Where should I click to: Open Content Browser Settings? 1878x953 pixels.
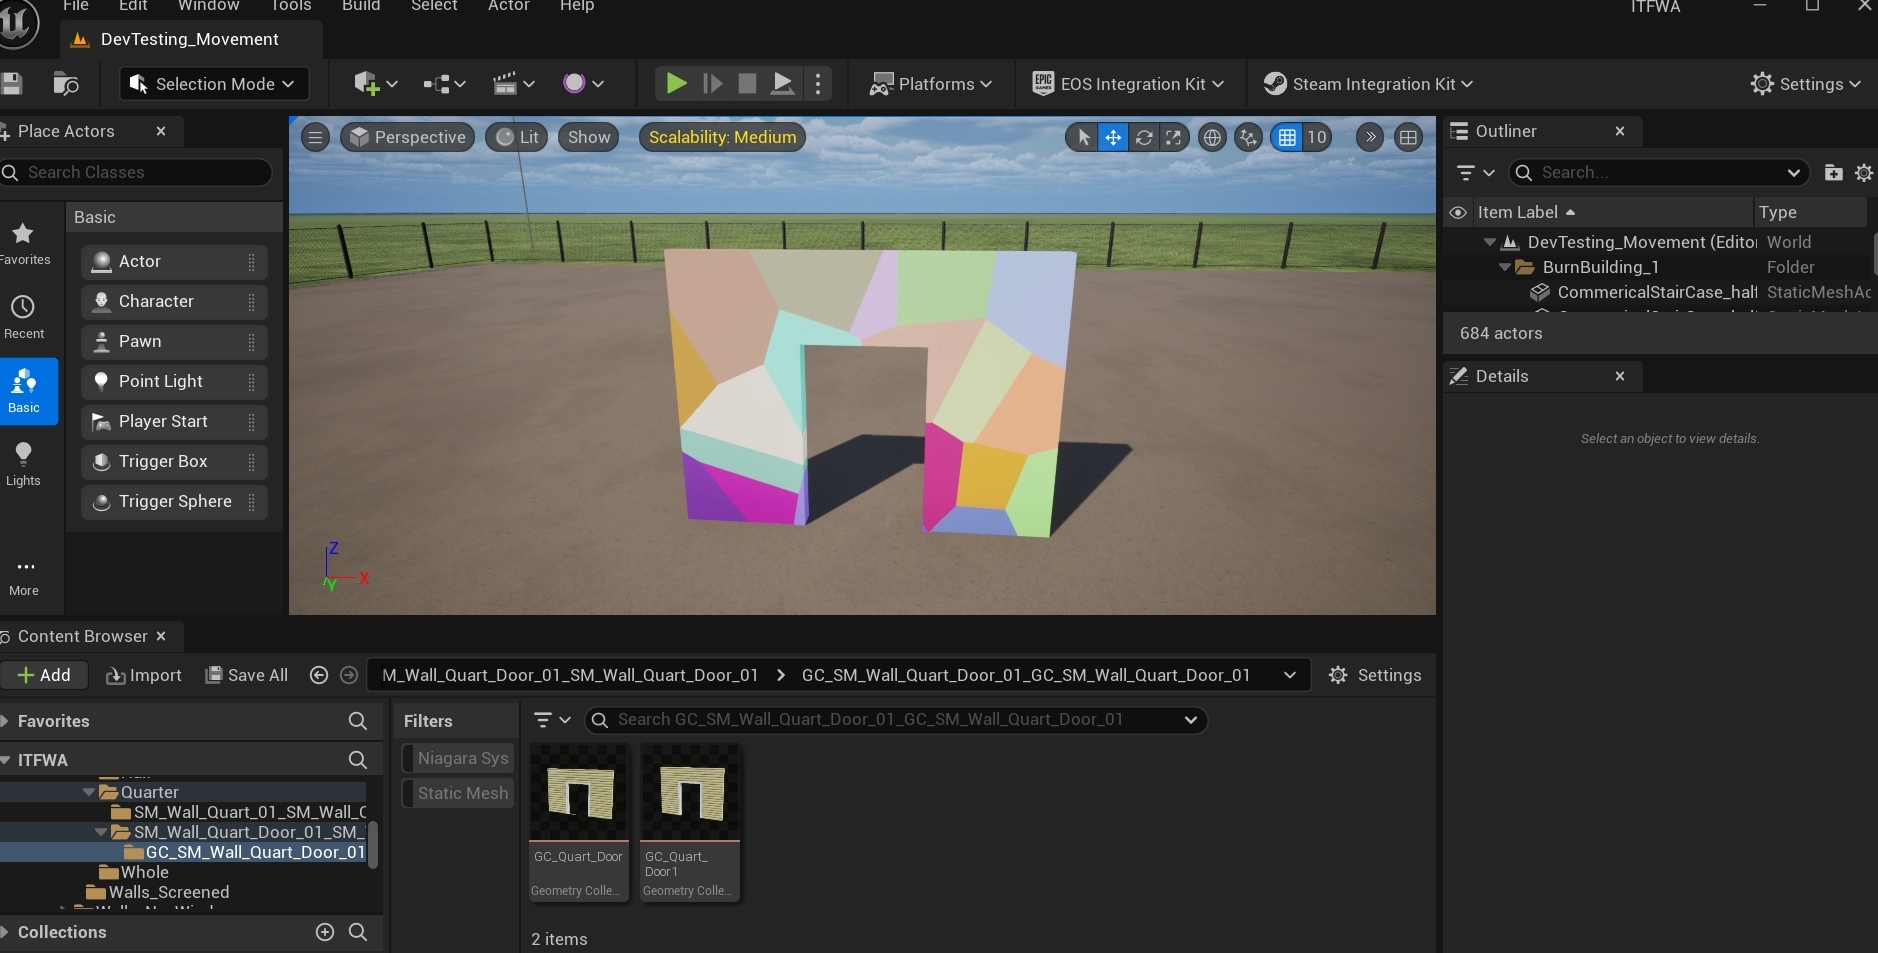click(x=1375, y=675)
